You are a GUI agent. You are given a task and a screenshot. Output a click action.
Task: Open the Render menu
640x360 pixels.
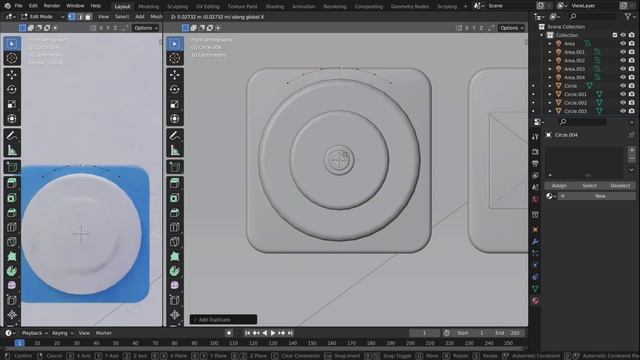coord(52,6)
